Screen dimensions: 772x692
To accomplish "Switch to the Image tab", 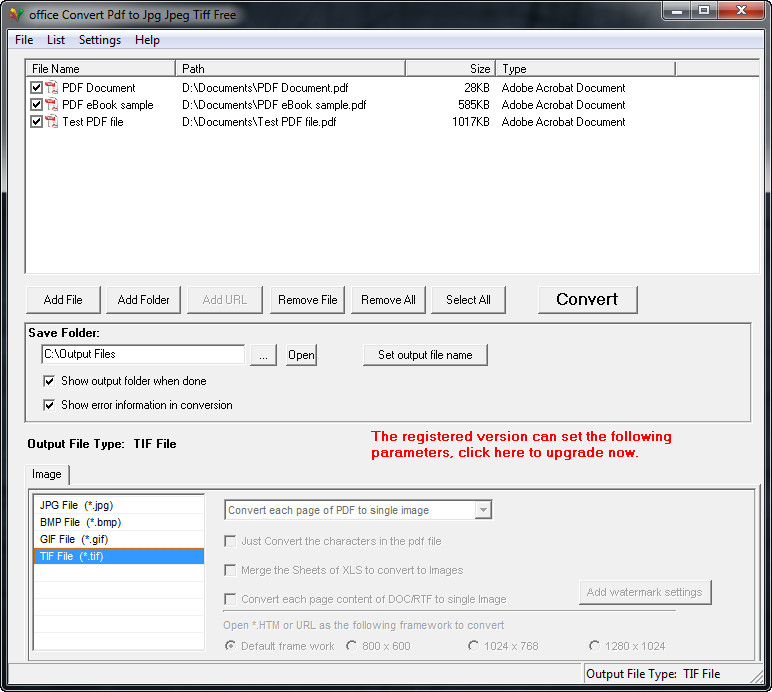I will (x=47, y=474).
